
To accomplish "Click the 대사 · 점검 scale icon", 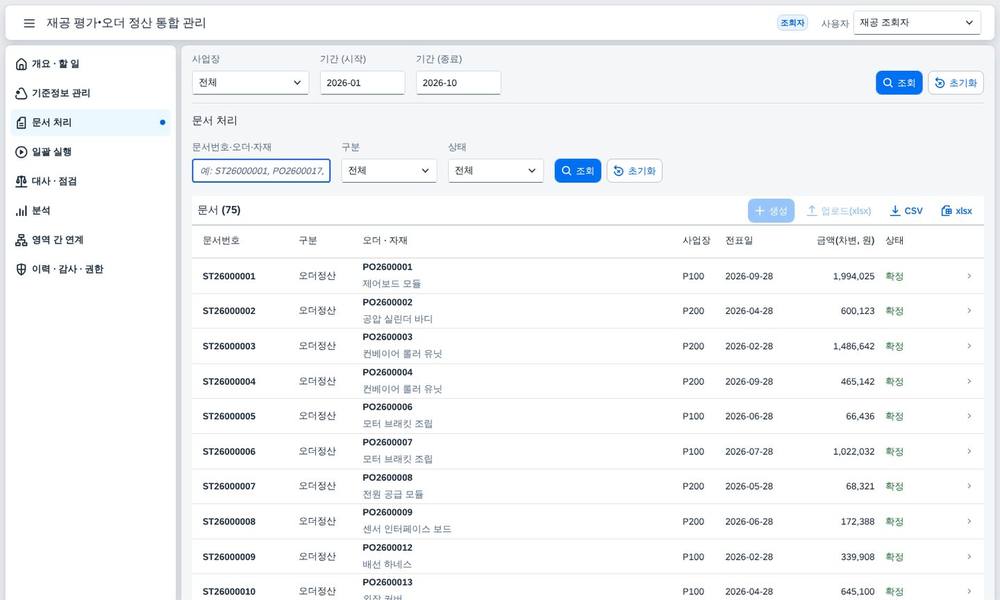I will (x=21, y=181).
